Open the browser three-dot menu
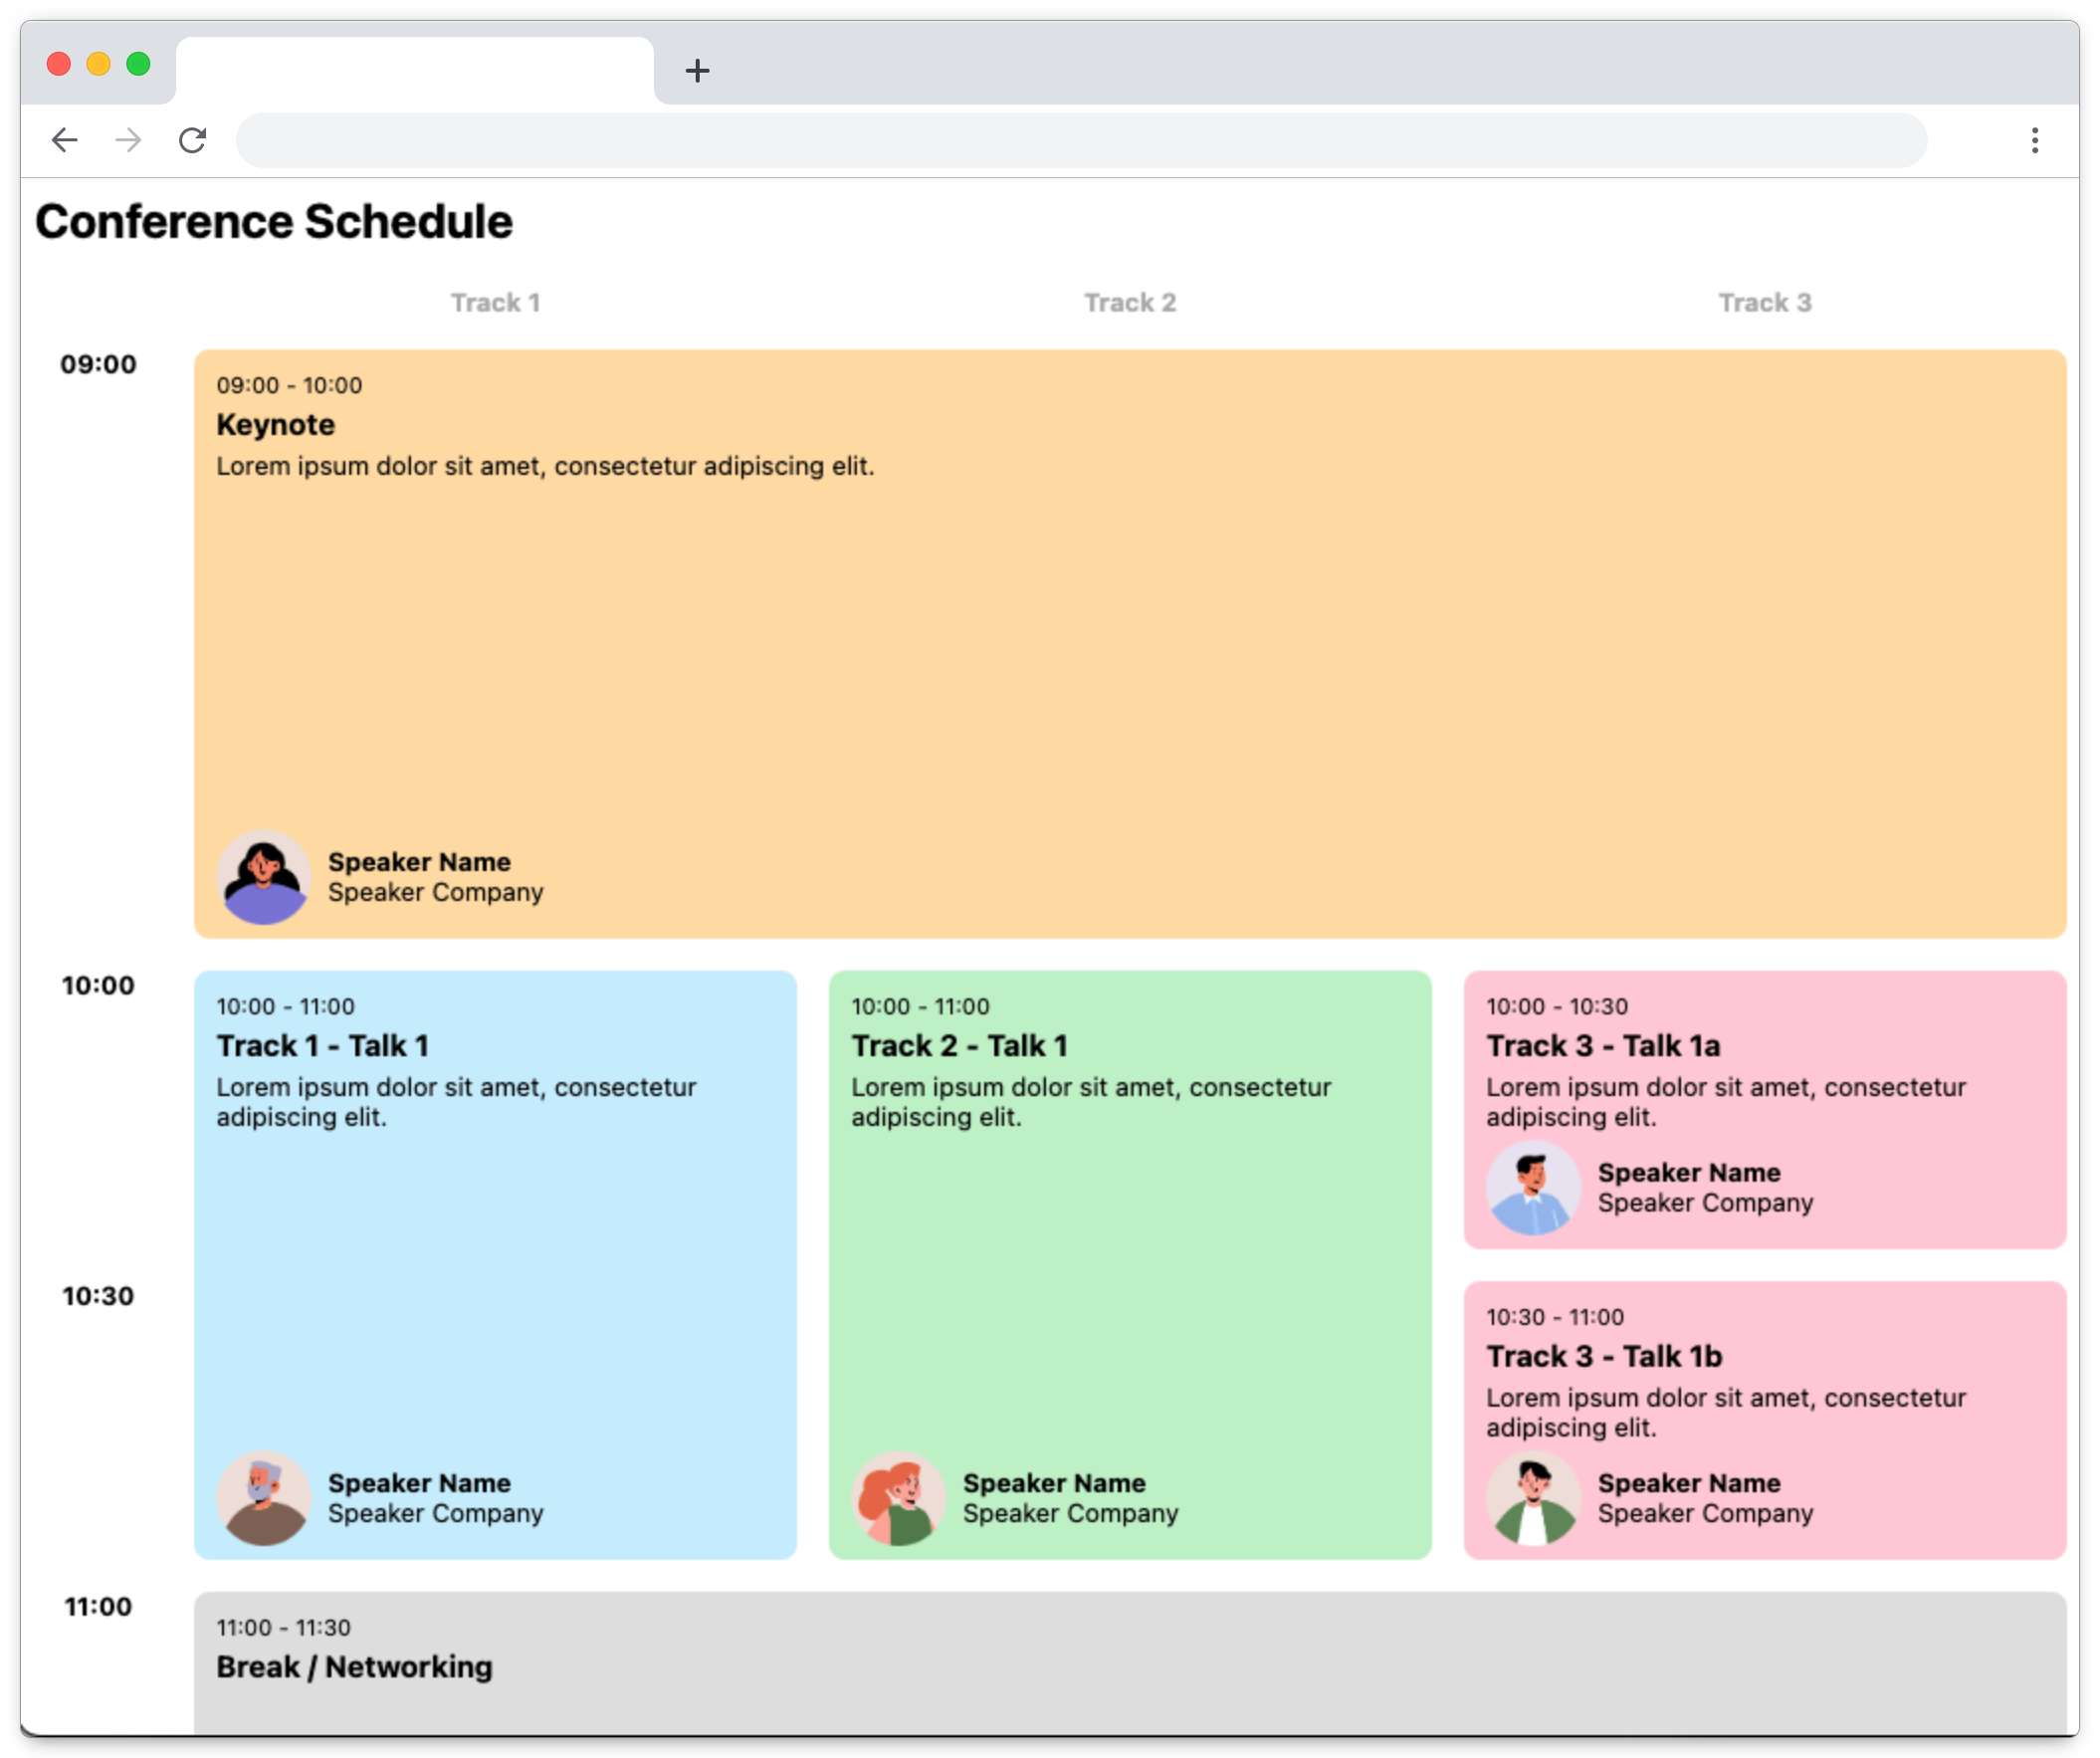The image size is (2100, 1758). click(x=2034, y=140)
